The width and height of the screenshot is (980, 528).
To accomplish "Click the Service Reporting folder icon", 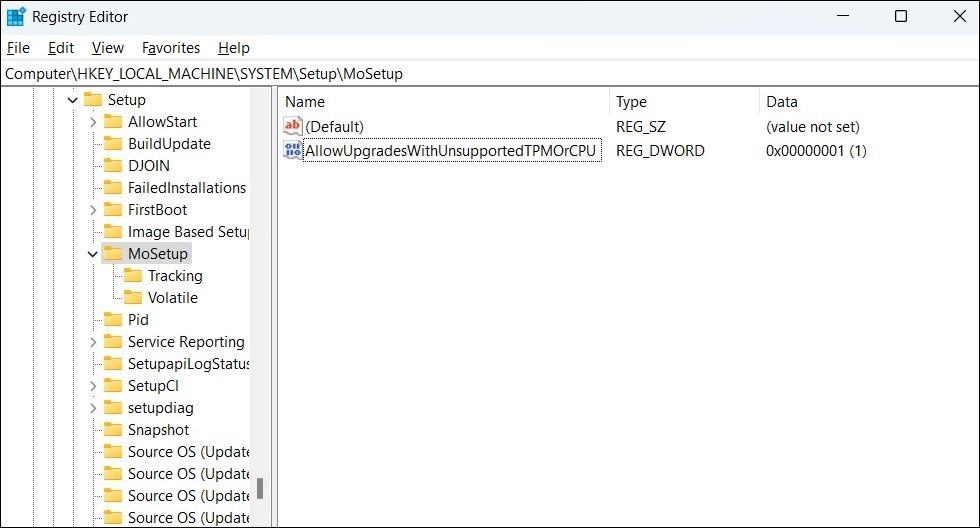I will (112, 342).
